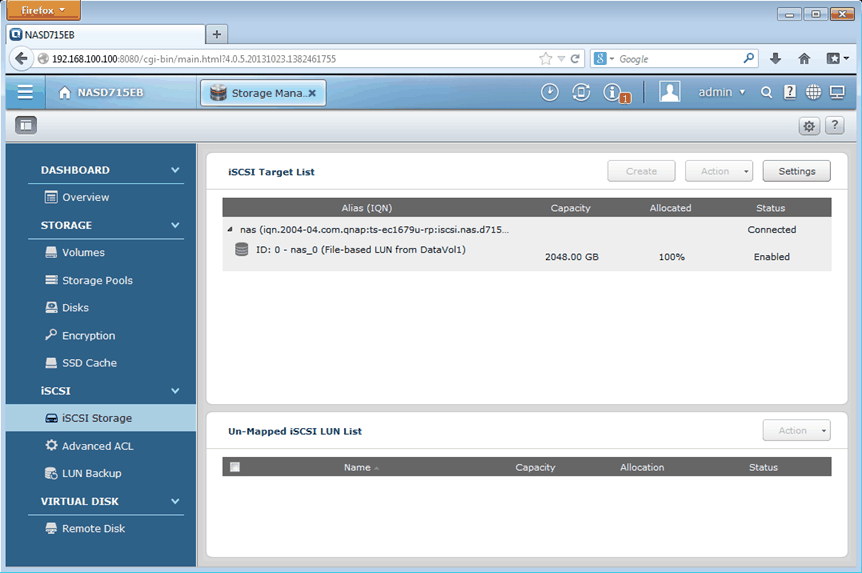Viewport: 862px width, 573px height.
Task: Open the desktop monitor icon in the NAS header
Action: click(x=837, y=92)
